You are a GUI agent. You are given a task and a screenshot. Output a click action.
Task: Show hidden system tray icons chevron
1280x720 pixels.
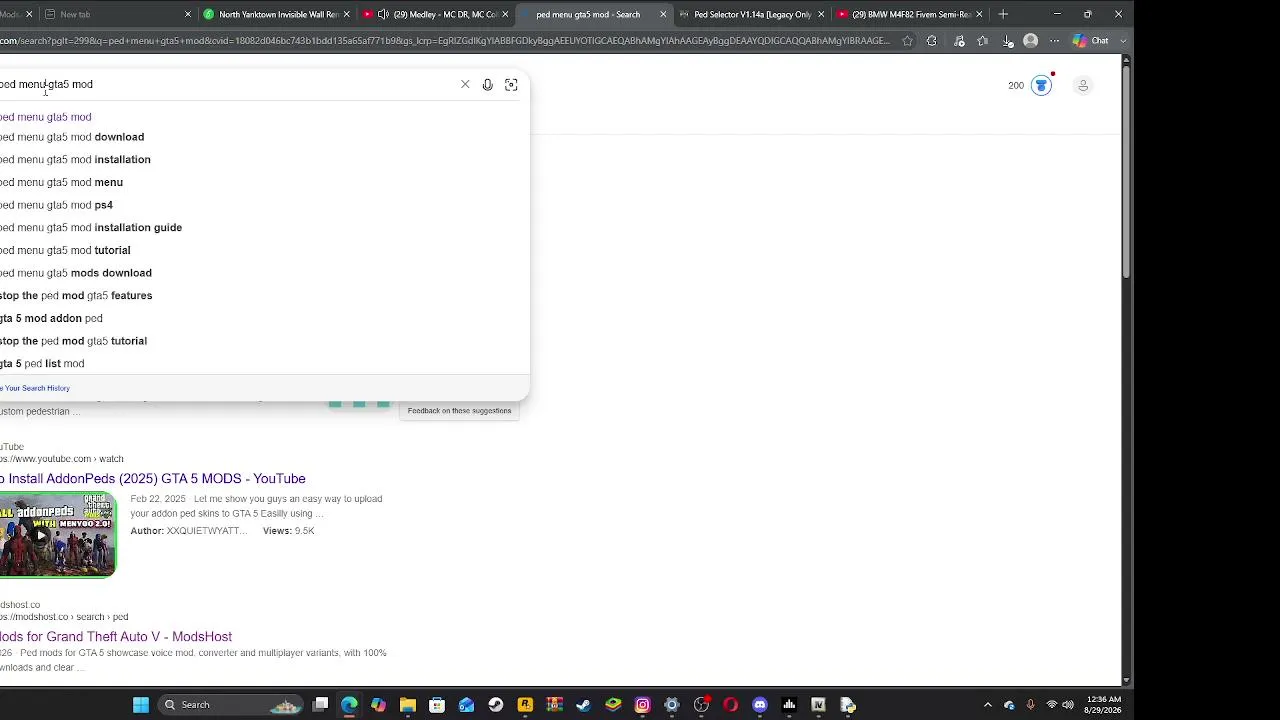[x=988, y=705]
